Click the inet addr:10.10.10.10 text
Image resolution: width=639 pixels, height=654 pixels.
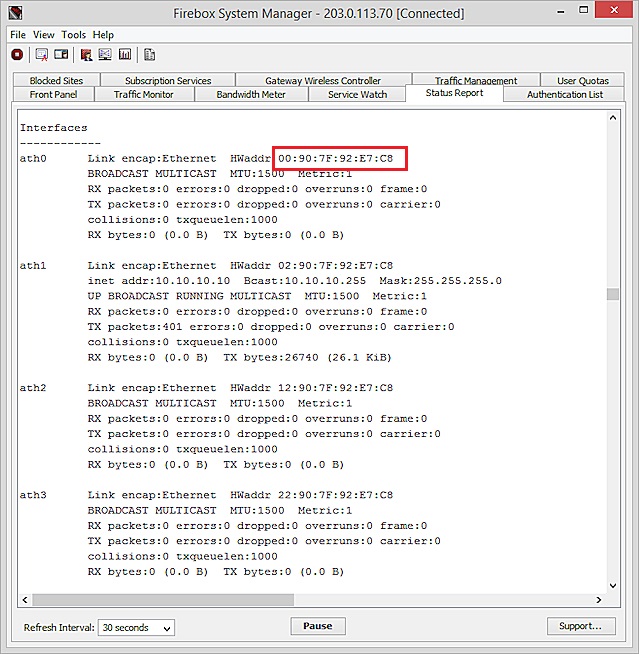click(x=159, y=281)
